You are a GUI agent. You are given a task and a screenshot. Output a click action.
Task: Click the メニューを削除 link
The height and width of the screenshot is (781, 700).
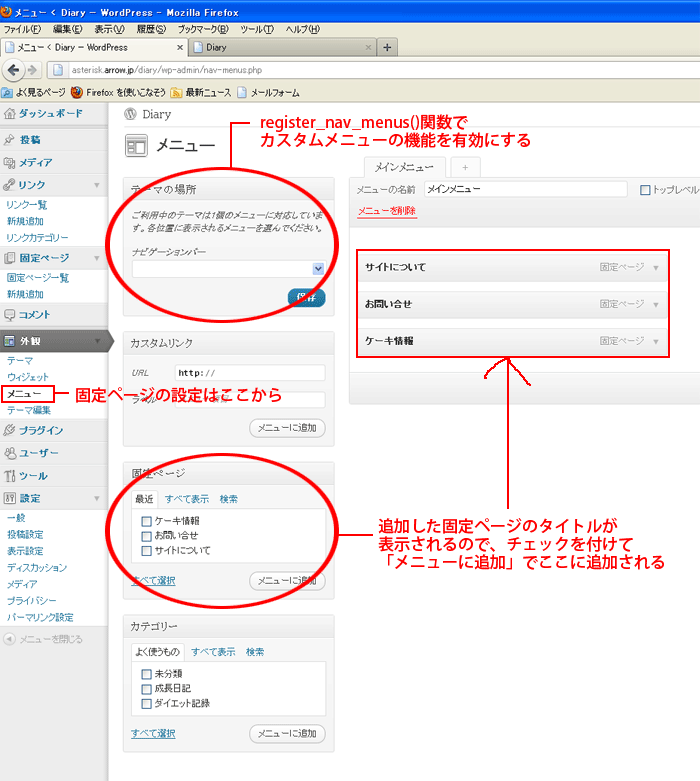tap(387, 211)
